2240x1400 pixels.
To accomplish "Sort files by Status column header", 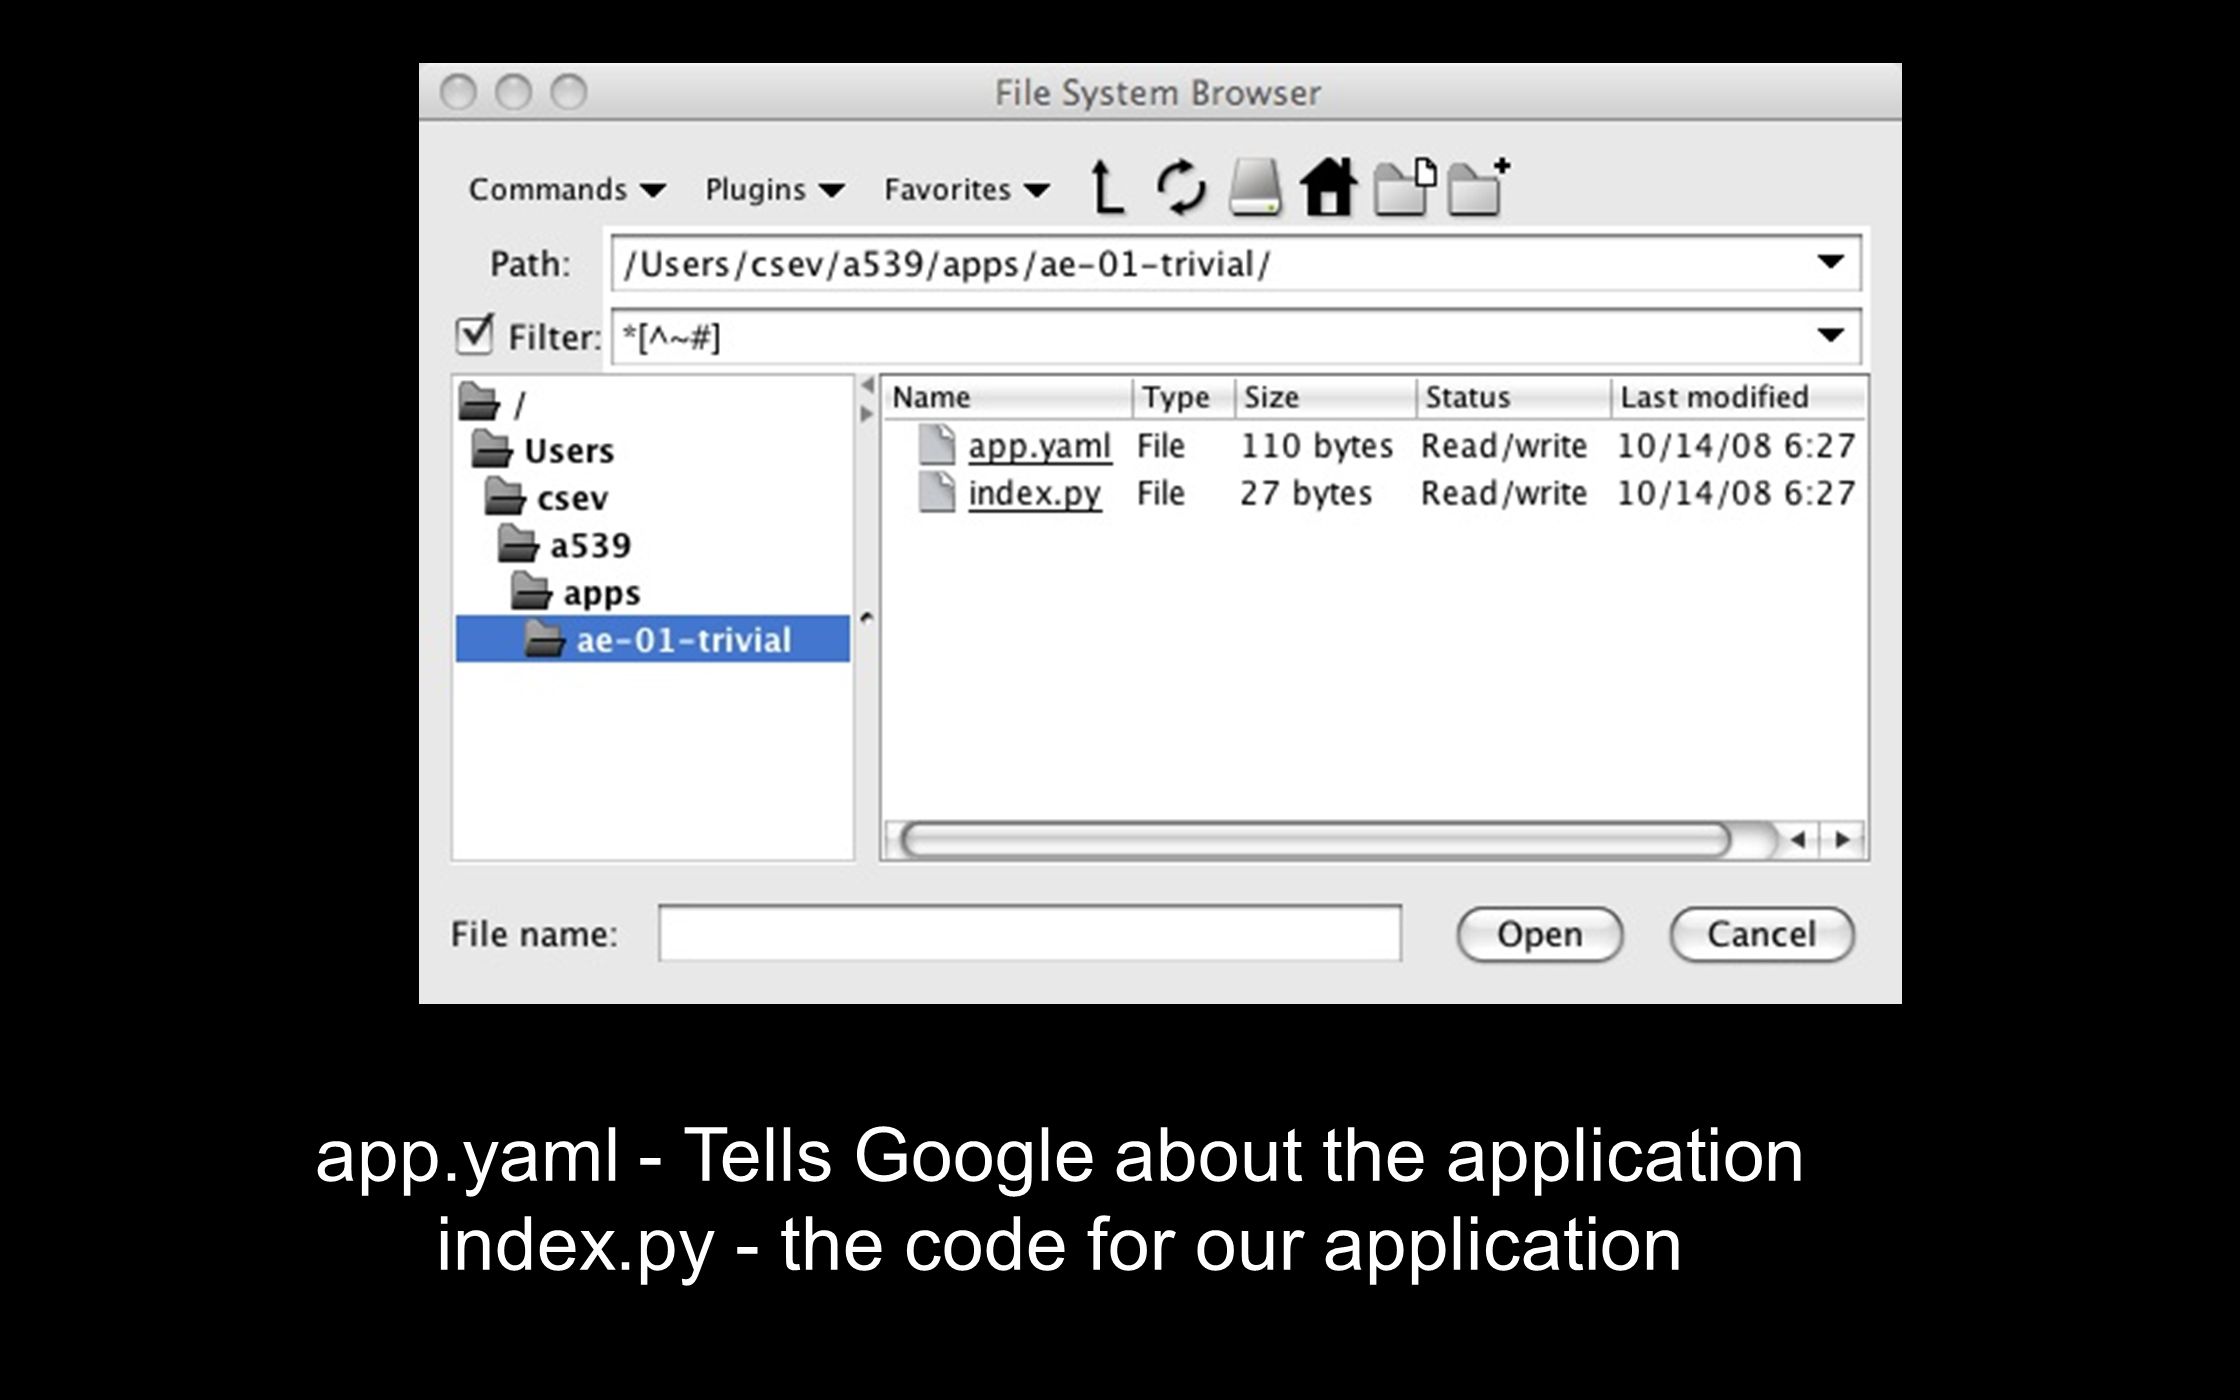I will coord(1514,397).
